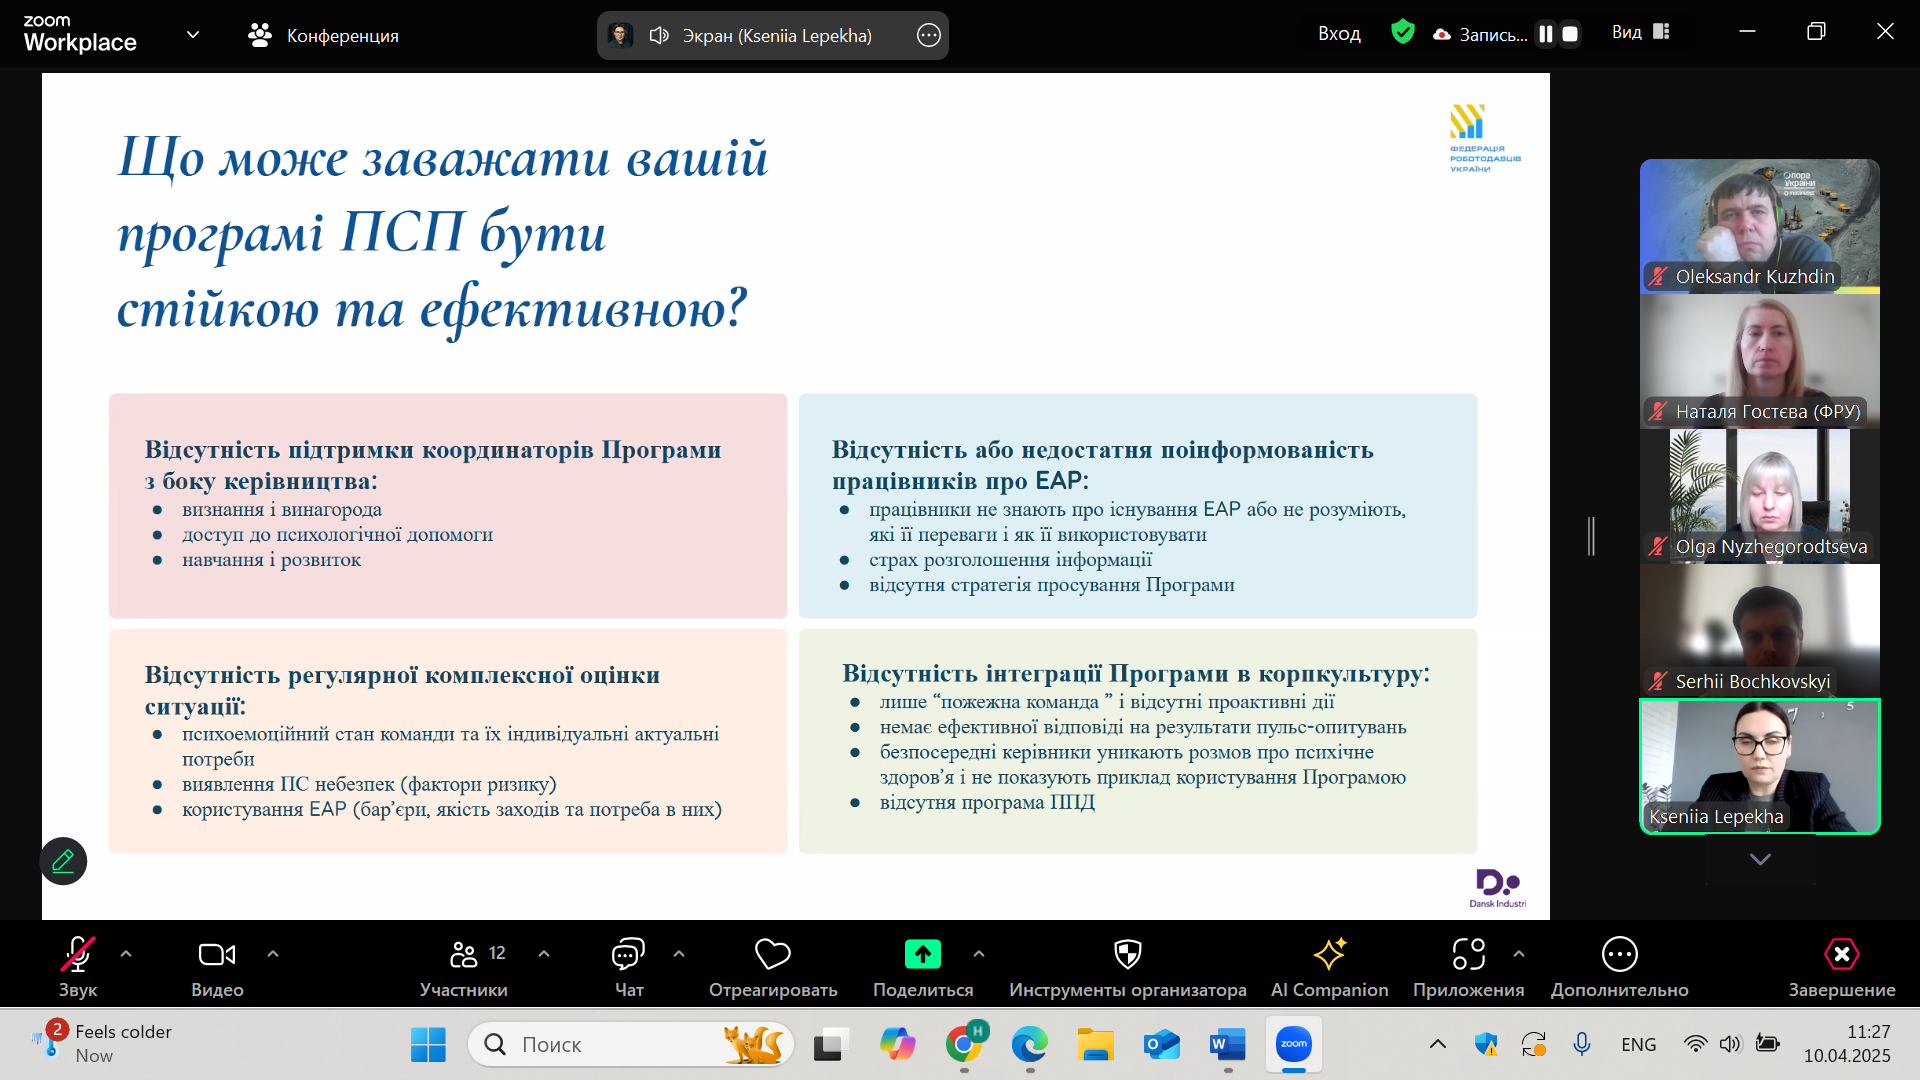Click the green Поделиться share screen icon
Viewport: 1920px width, 1080px height.
922,955
